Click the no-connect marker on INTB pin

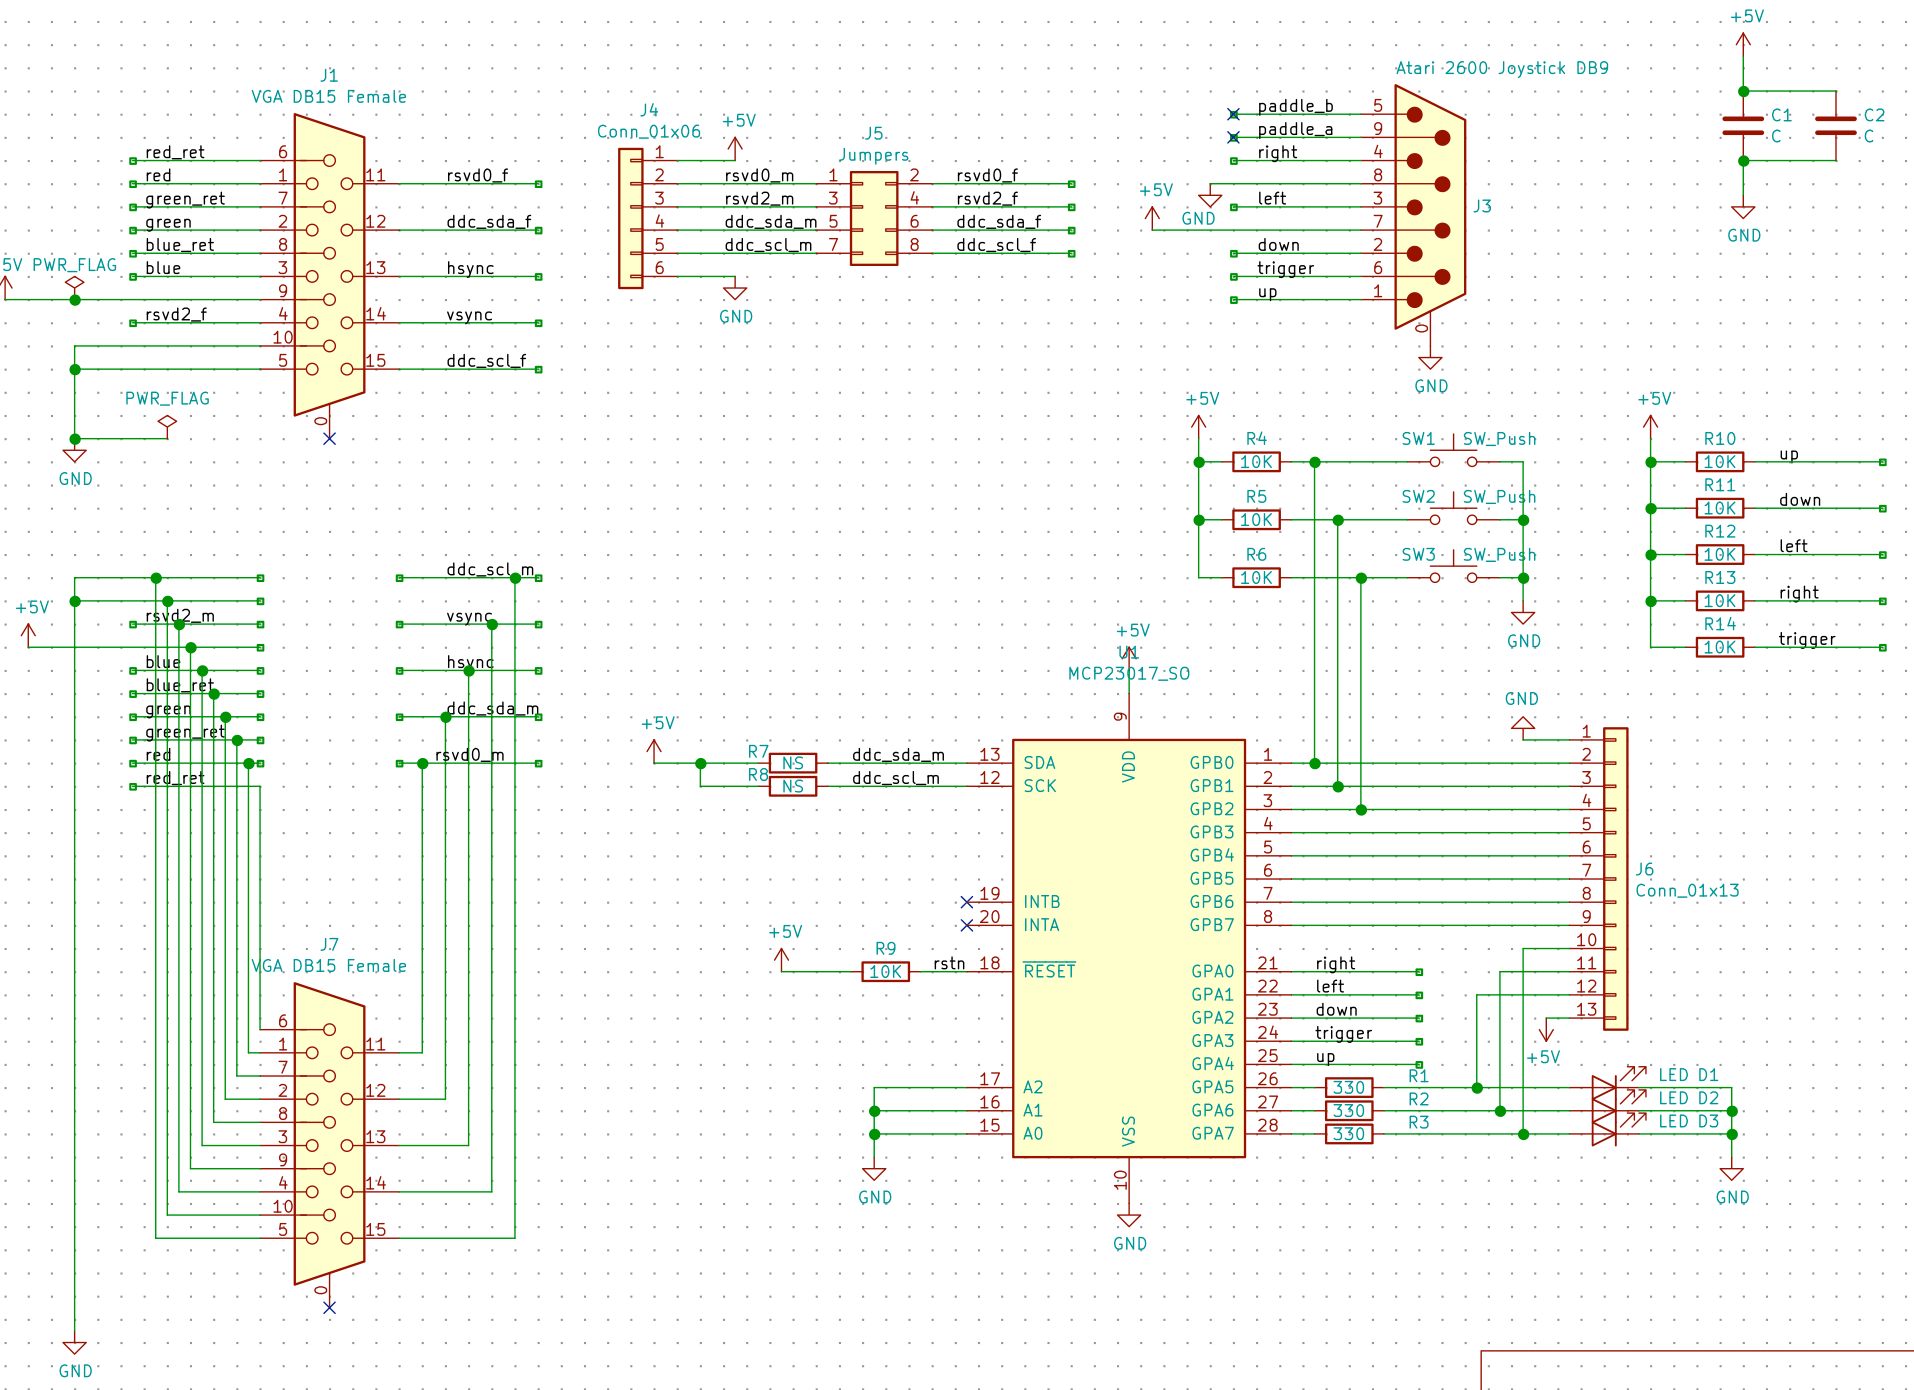966,902
